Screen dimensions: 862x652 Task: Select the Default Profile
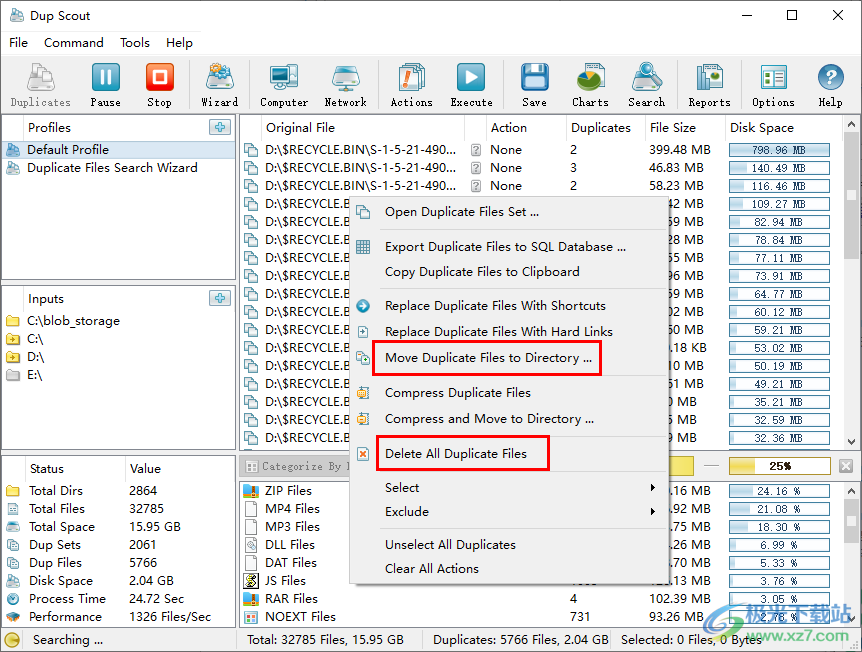119,150
